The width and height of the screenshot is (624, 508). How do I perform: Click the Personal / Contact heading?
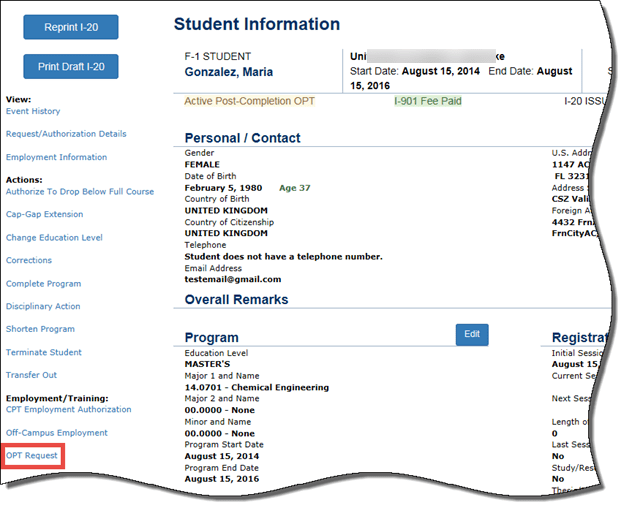(x=242, y=138)
